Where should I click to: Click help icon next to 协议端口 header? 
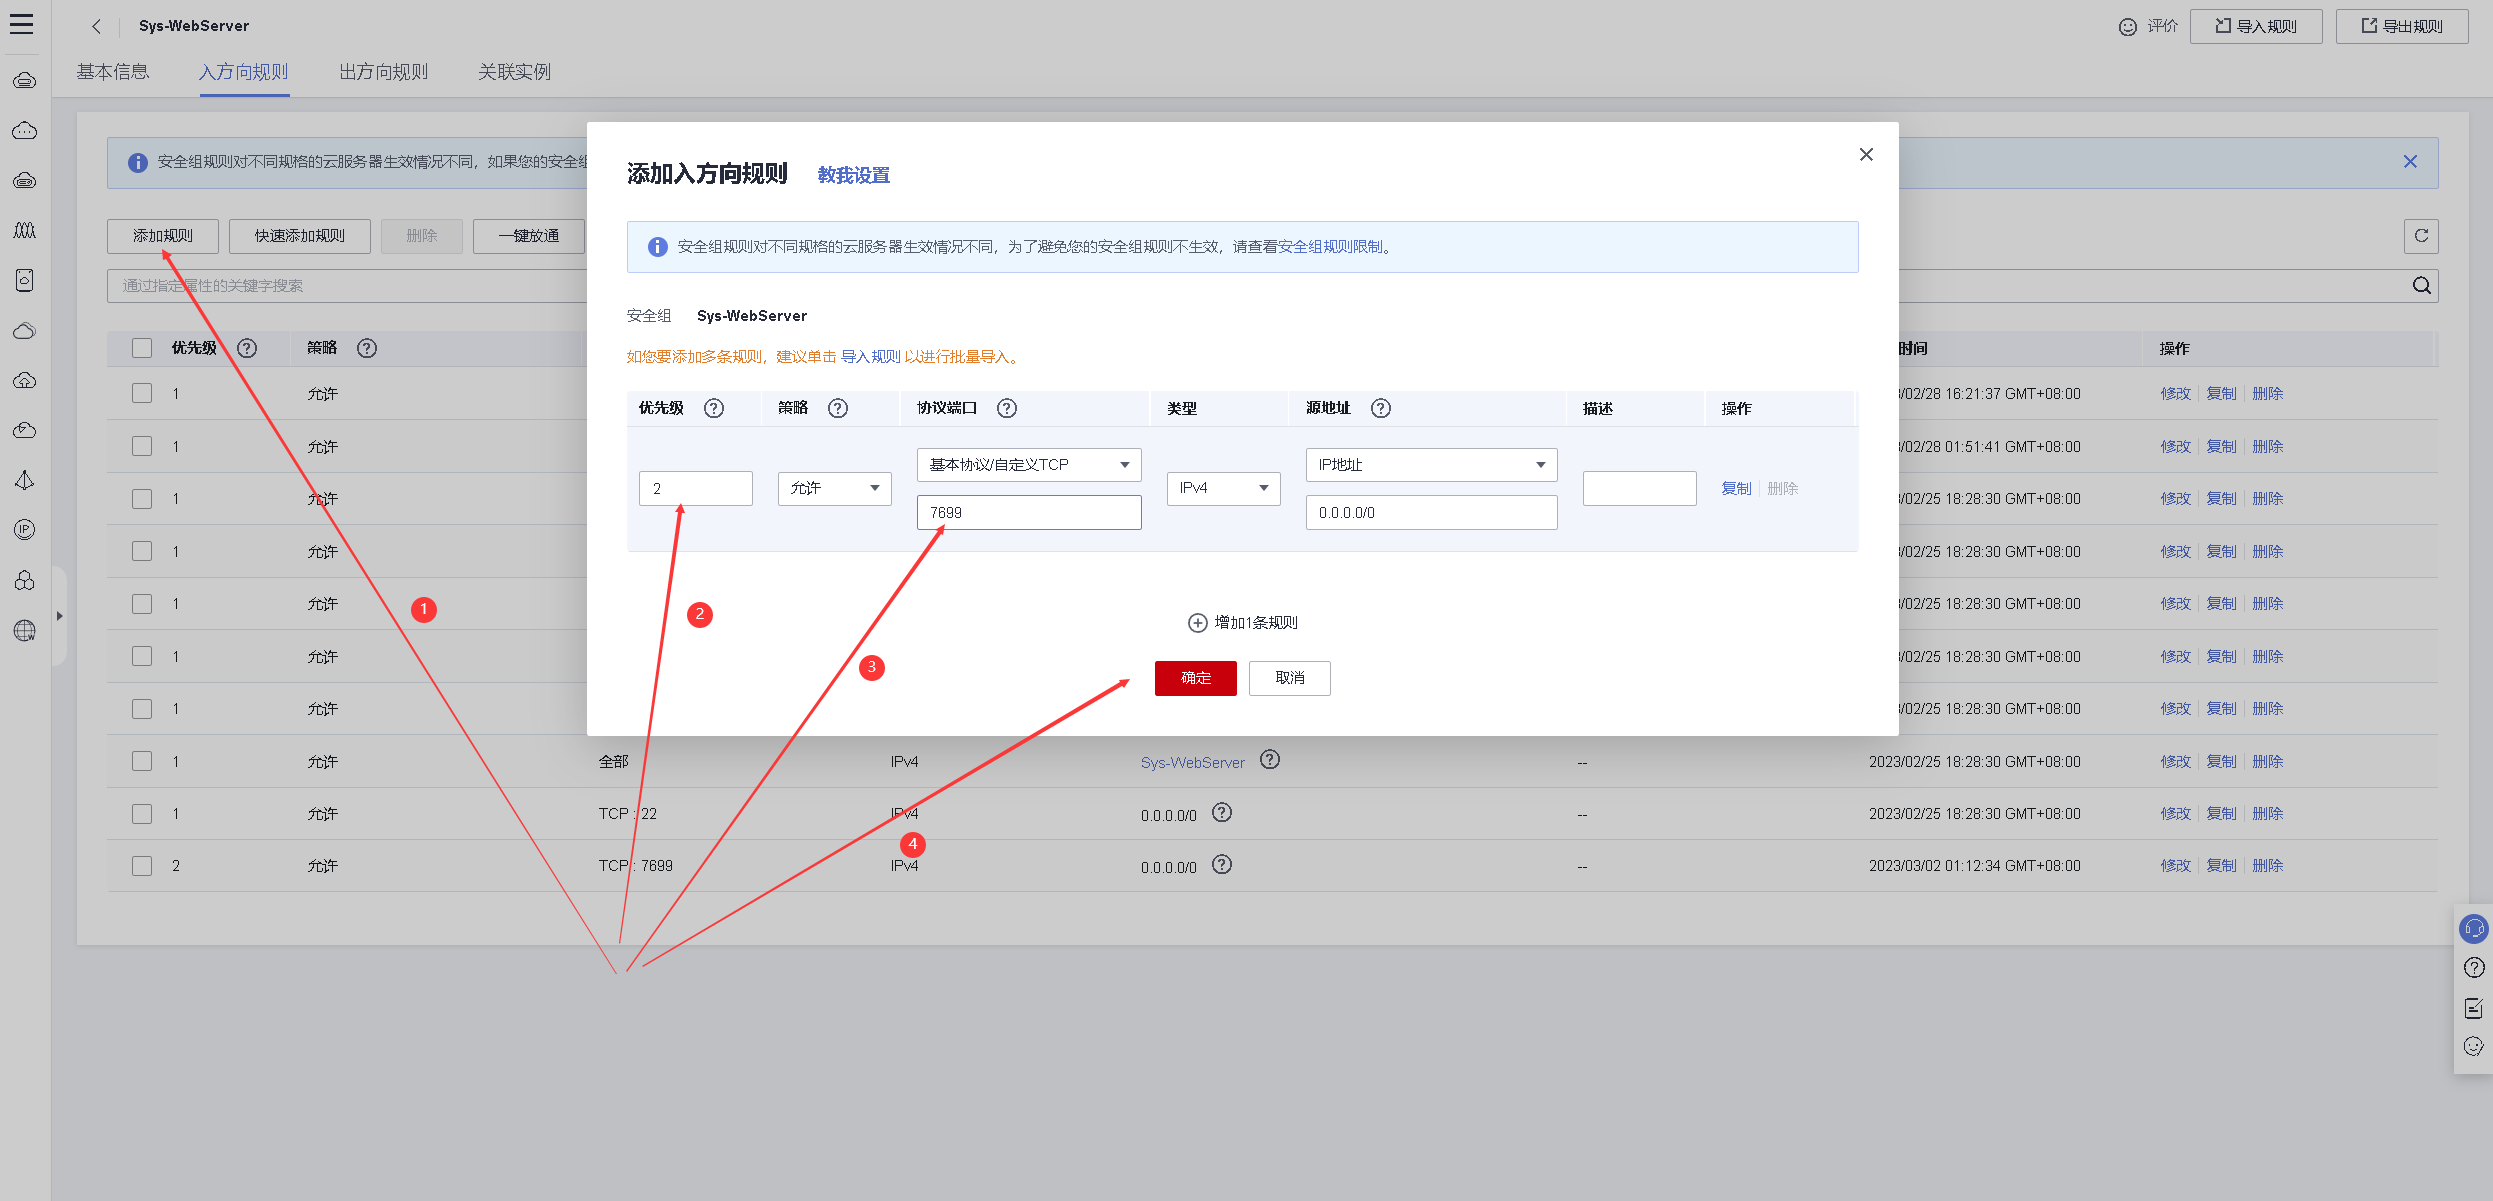pos(1007,408)
